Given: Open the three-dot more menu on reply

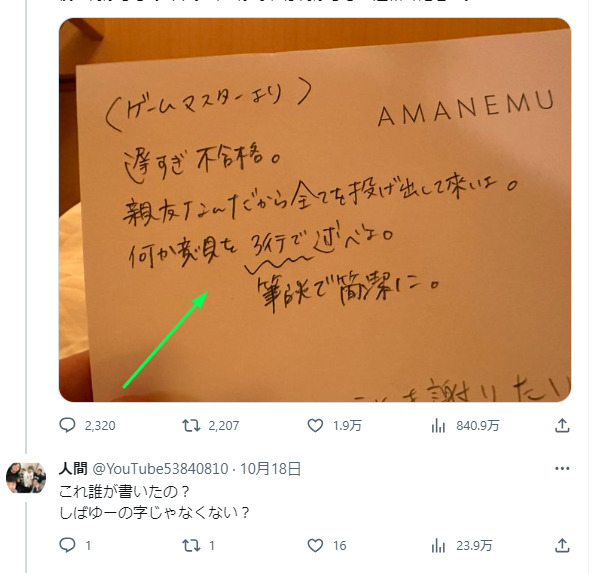Looking at the screenshot, I should tap(562, 468).
